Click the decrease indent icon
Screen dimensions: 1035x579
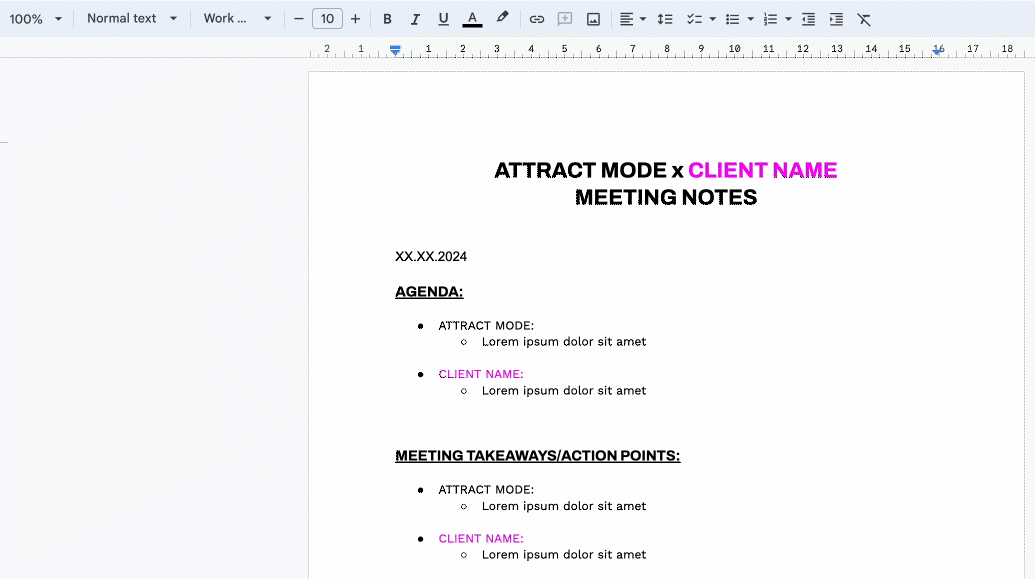(x=808, y=19)
